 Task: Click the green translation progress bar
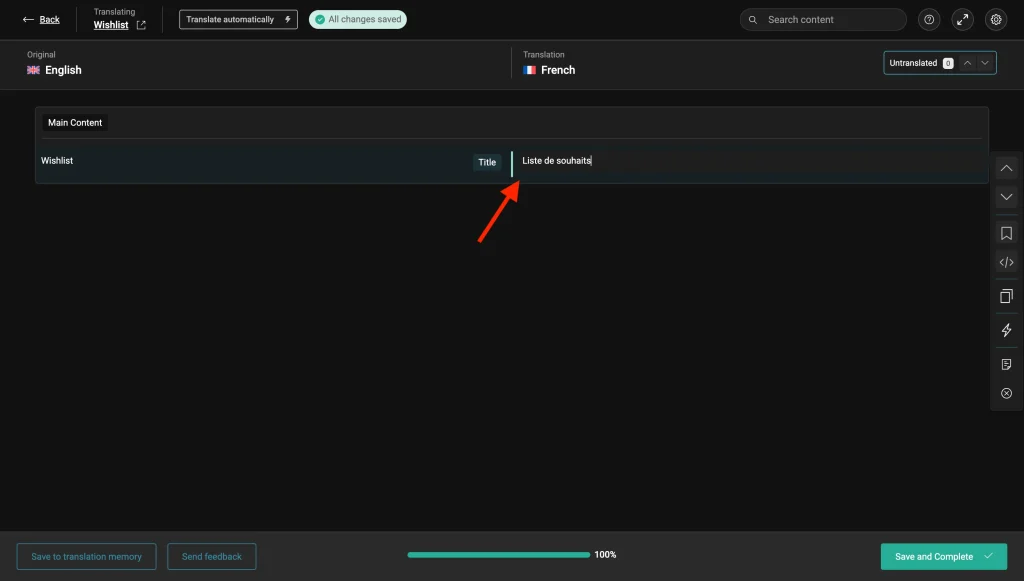tap(498, 553)
